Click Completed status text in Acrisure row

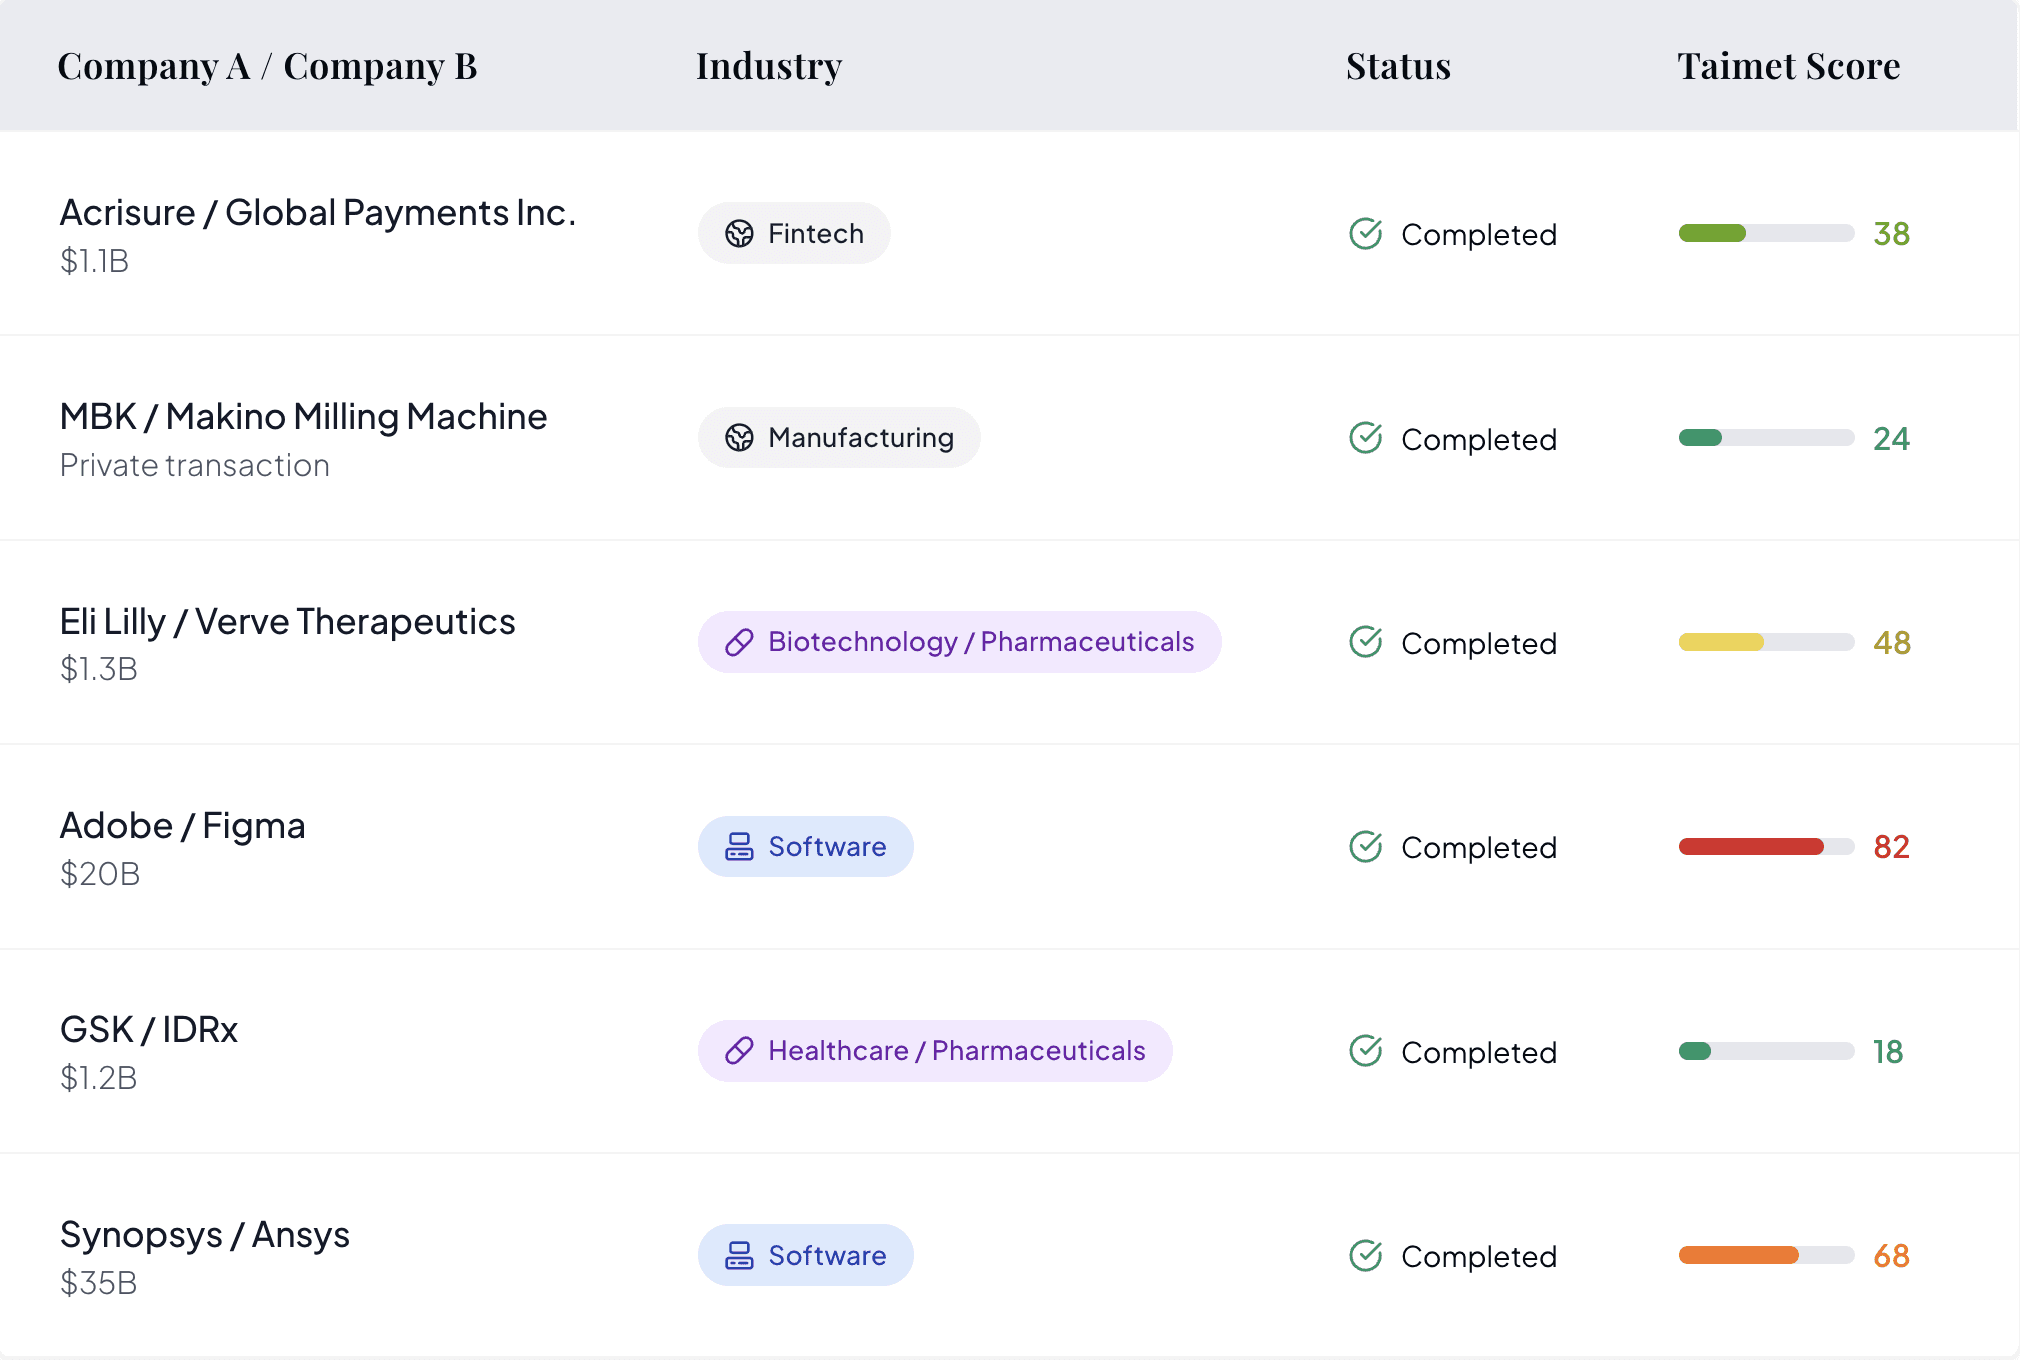[1479, 235]
